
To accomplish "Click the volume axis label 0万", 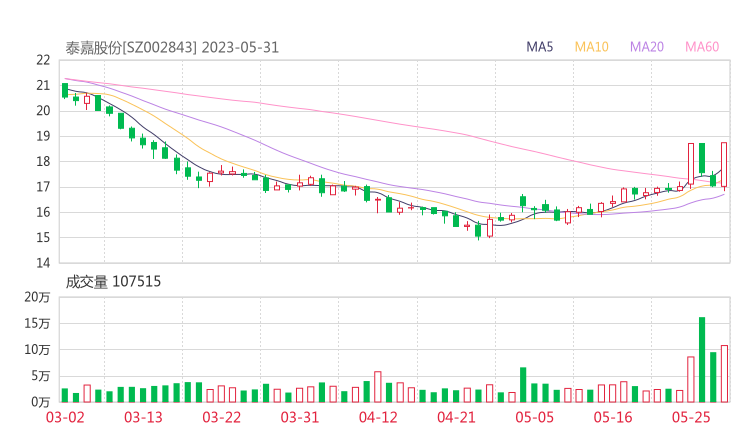I will (x=41, y=402).
